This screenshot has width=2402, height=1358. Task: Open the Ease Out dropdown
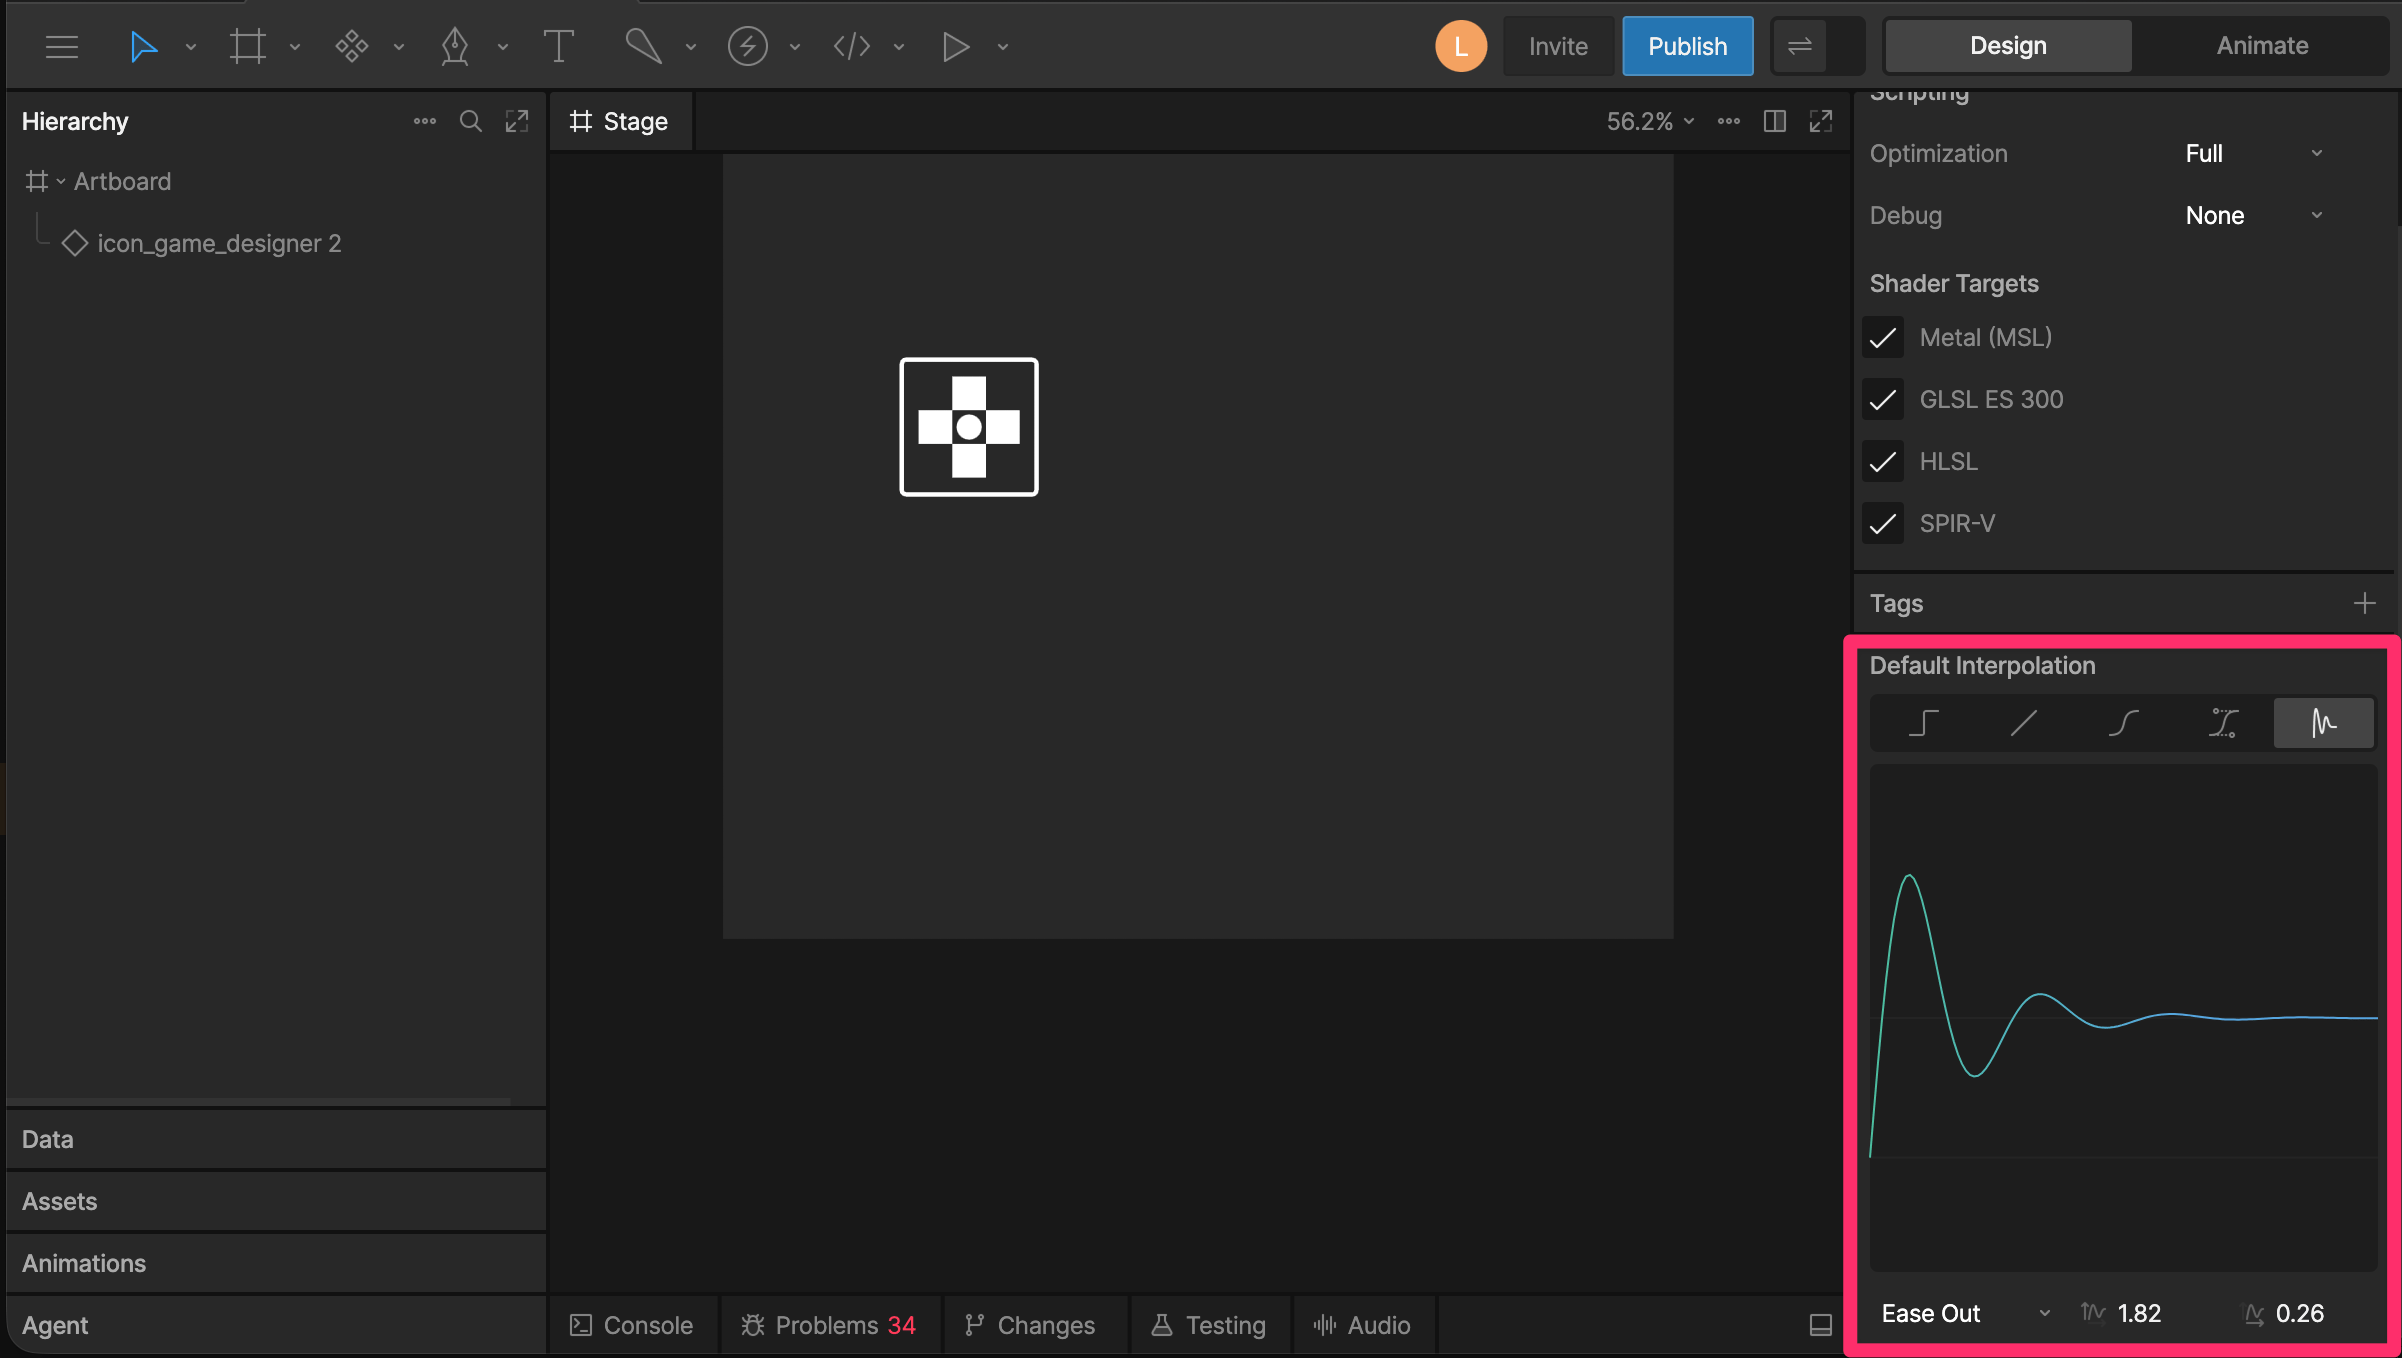(x=1966, y=1313)
